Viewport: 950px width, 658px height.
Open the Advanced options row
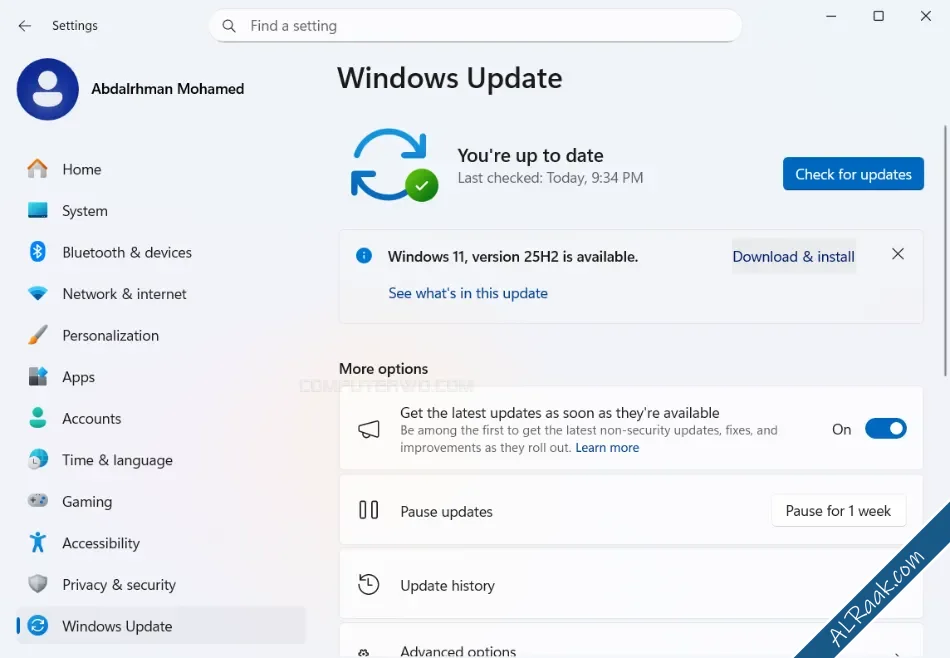tap(631, 641)
